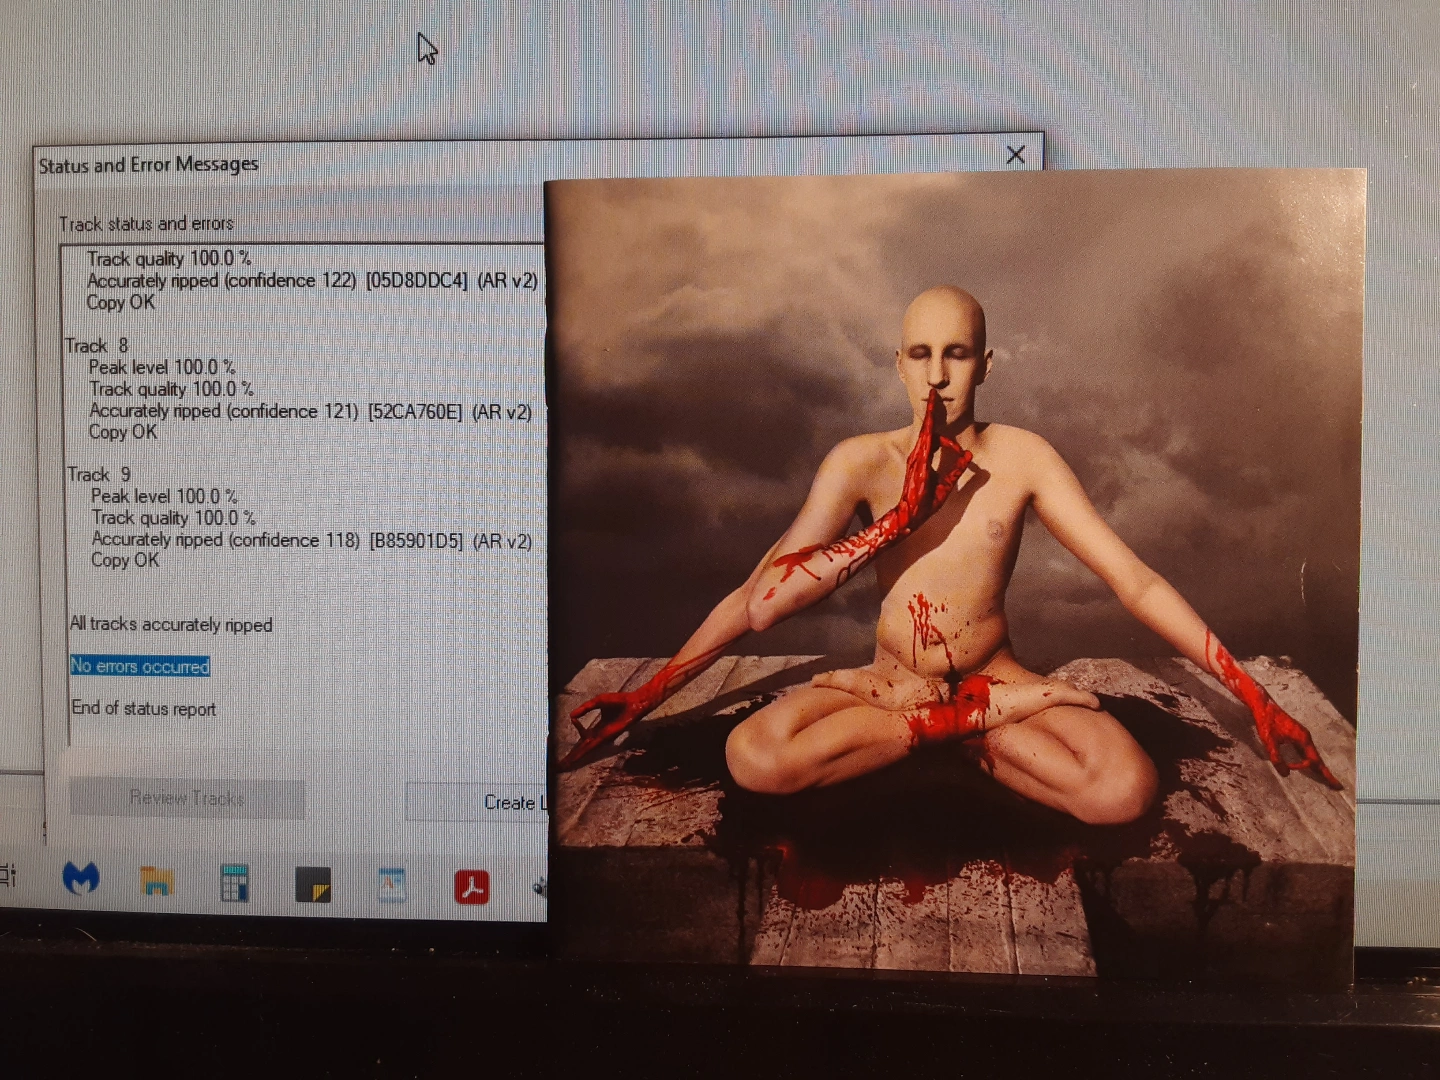This screenshot has width=1440, height=1080.
Task: Click the 'Track 8' heading in the log
Action: [97, 346]
